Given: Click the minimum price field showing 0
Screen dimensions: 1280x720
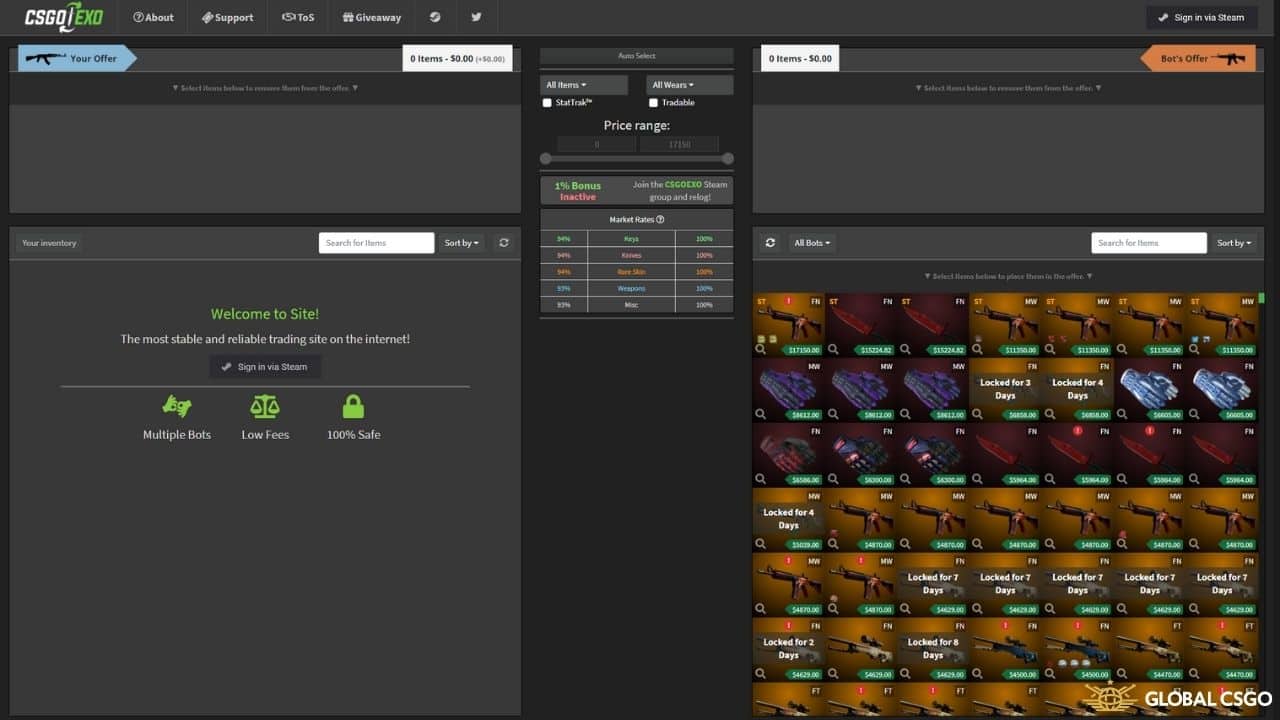Looking at the screenshot, I should pos(597,145).
